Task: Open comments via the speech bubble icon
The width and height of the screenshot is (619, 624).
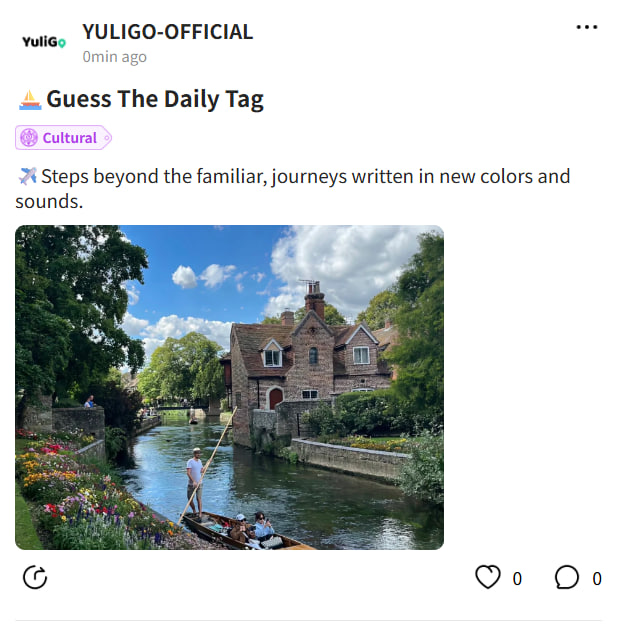Action: [566, 577]
